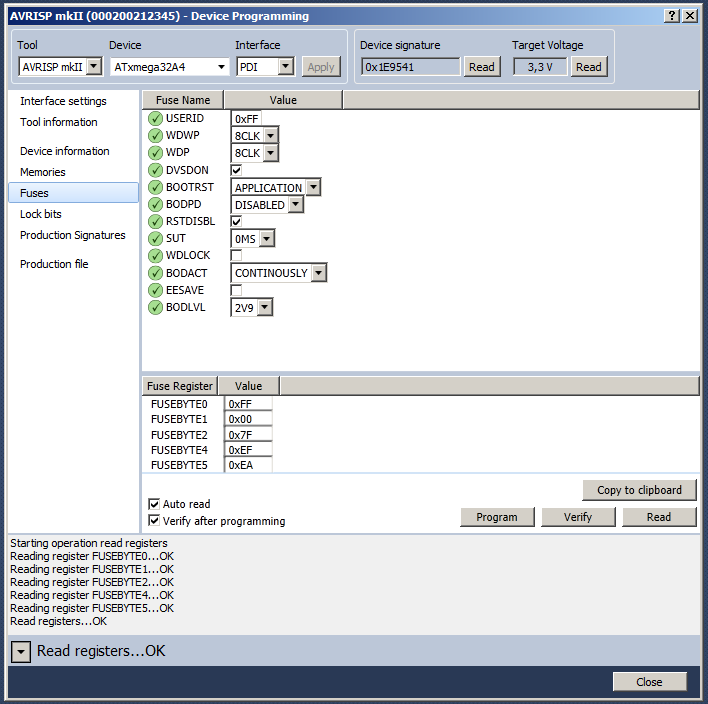Click the FUSEBYTE4 value field 0xEF
708x704 pixels.
click(248, 450)
